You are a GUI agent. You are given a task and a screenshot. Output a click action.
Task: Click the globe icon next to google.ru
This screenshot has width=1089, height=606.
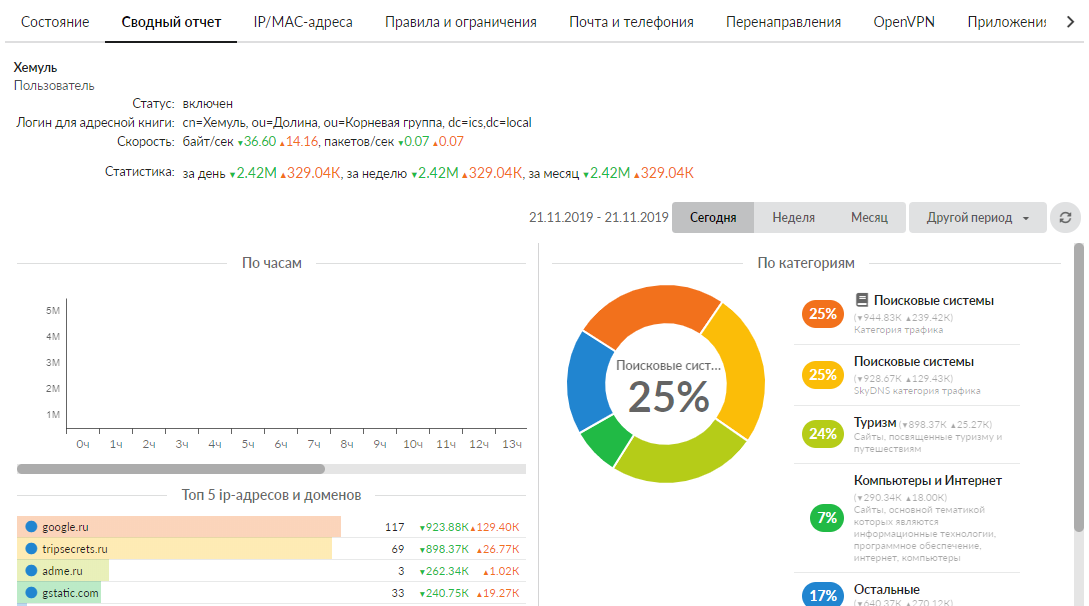tap(30, 527)
